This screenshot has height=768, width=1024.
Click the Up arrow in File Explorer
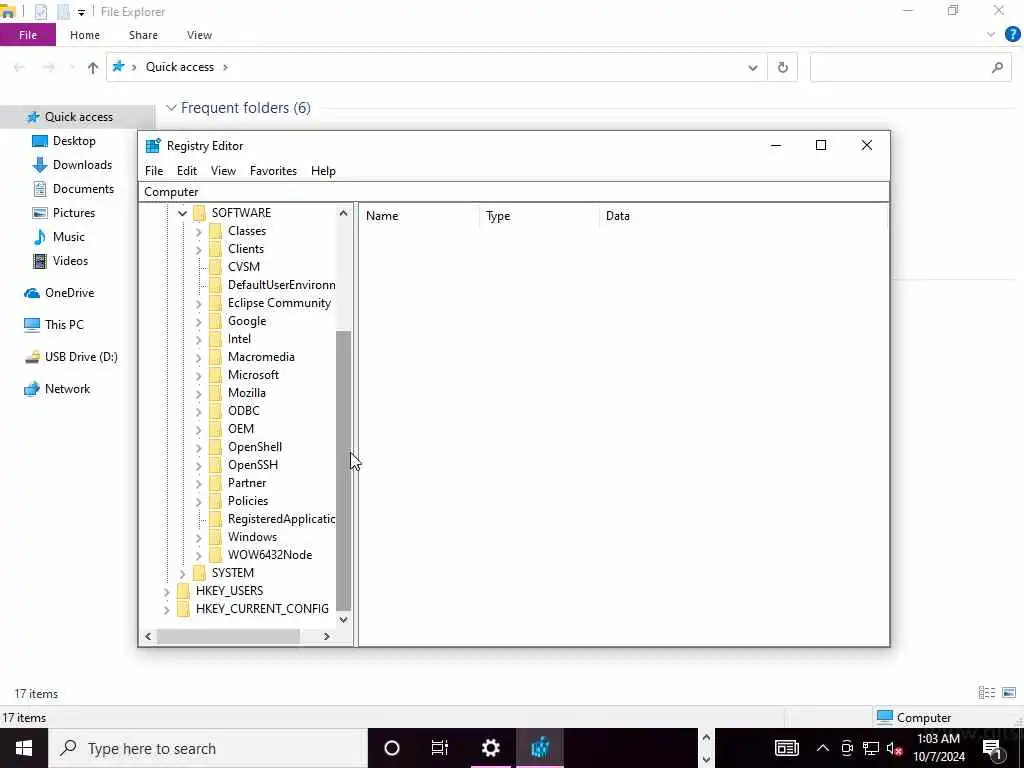click(93, 67)
